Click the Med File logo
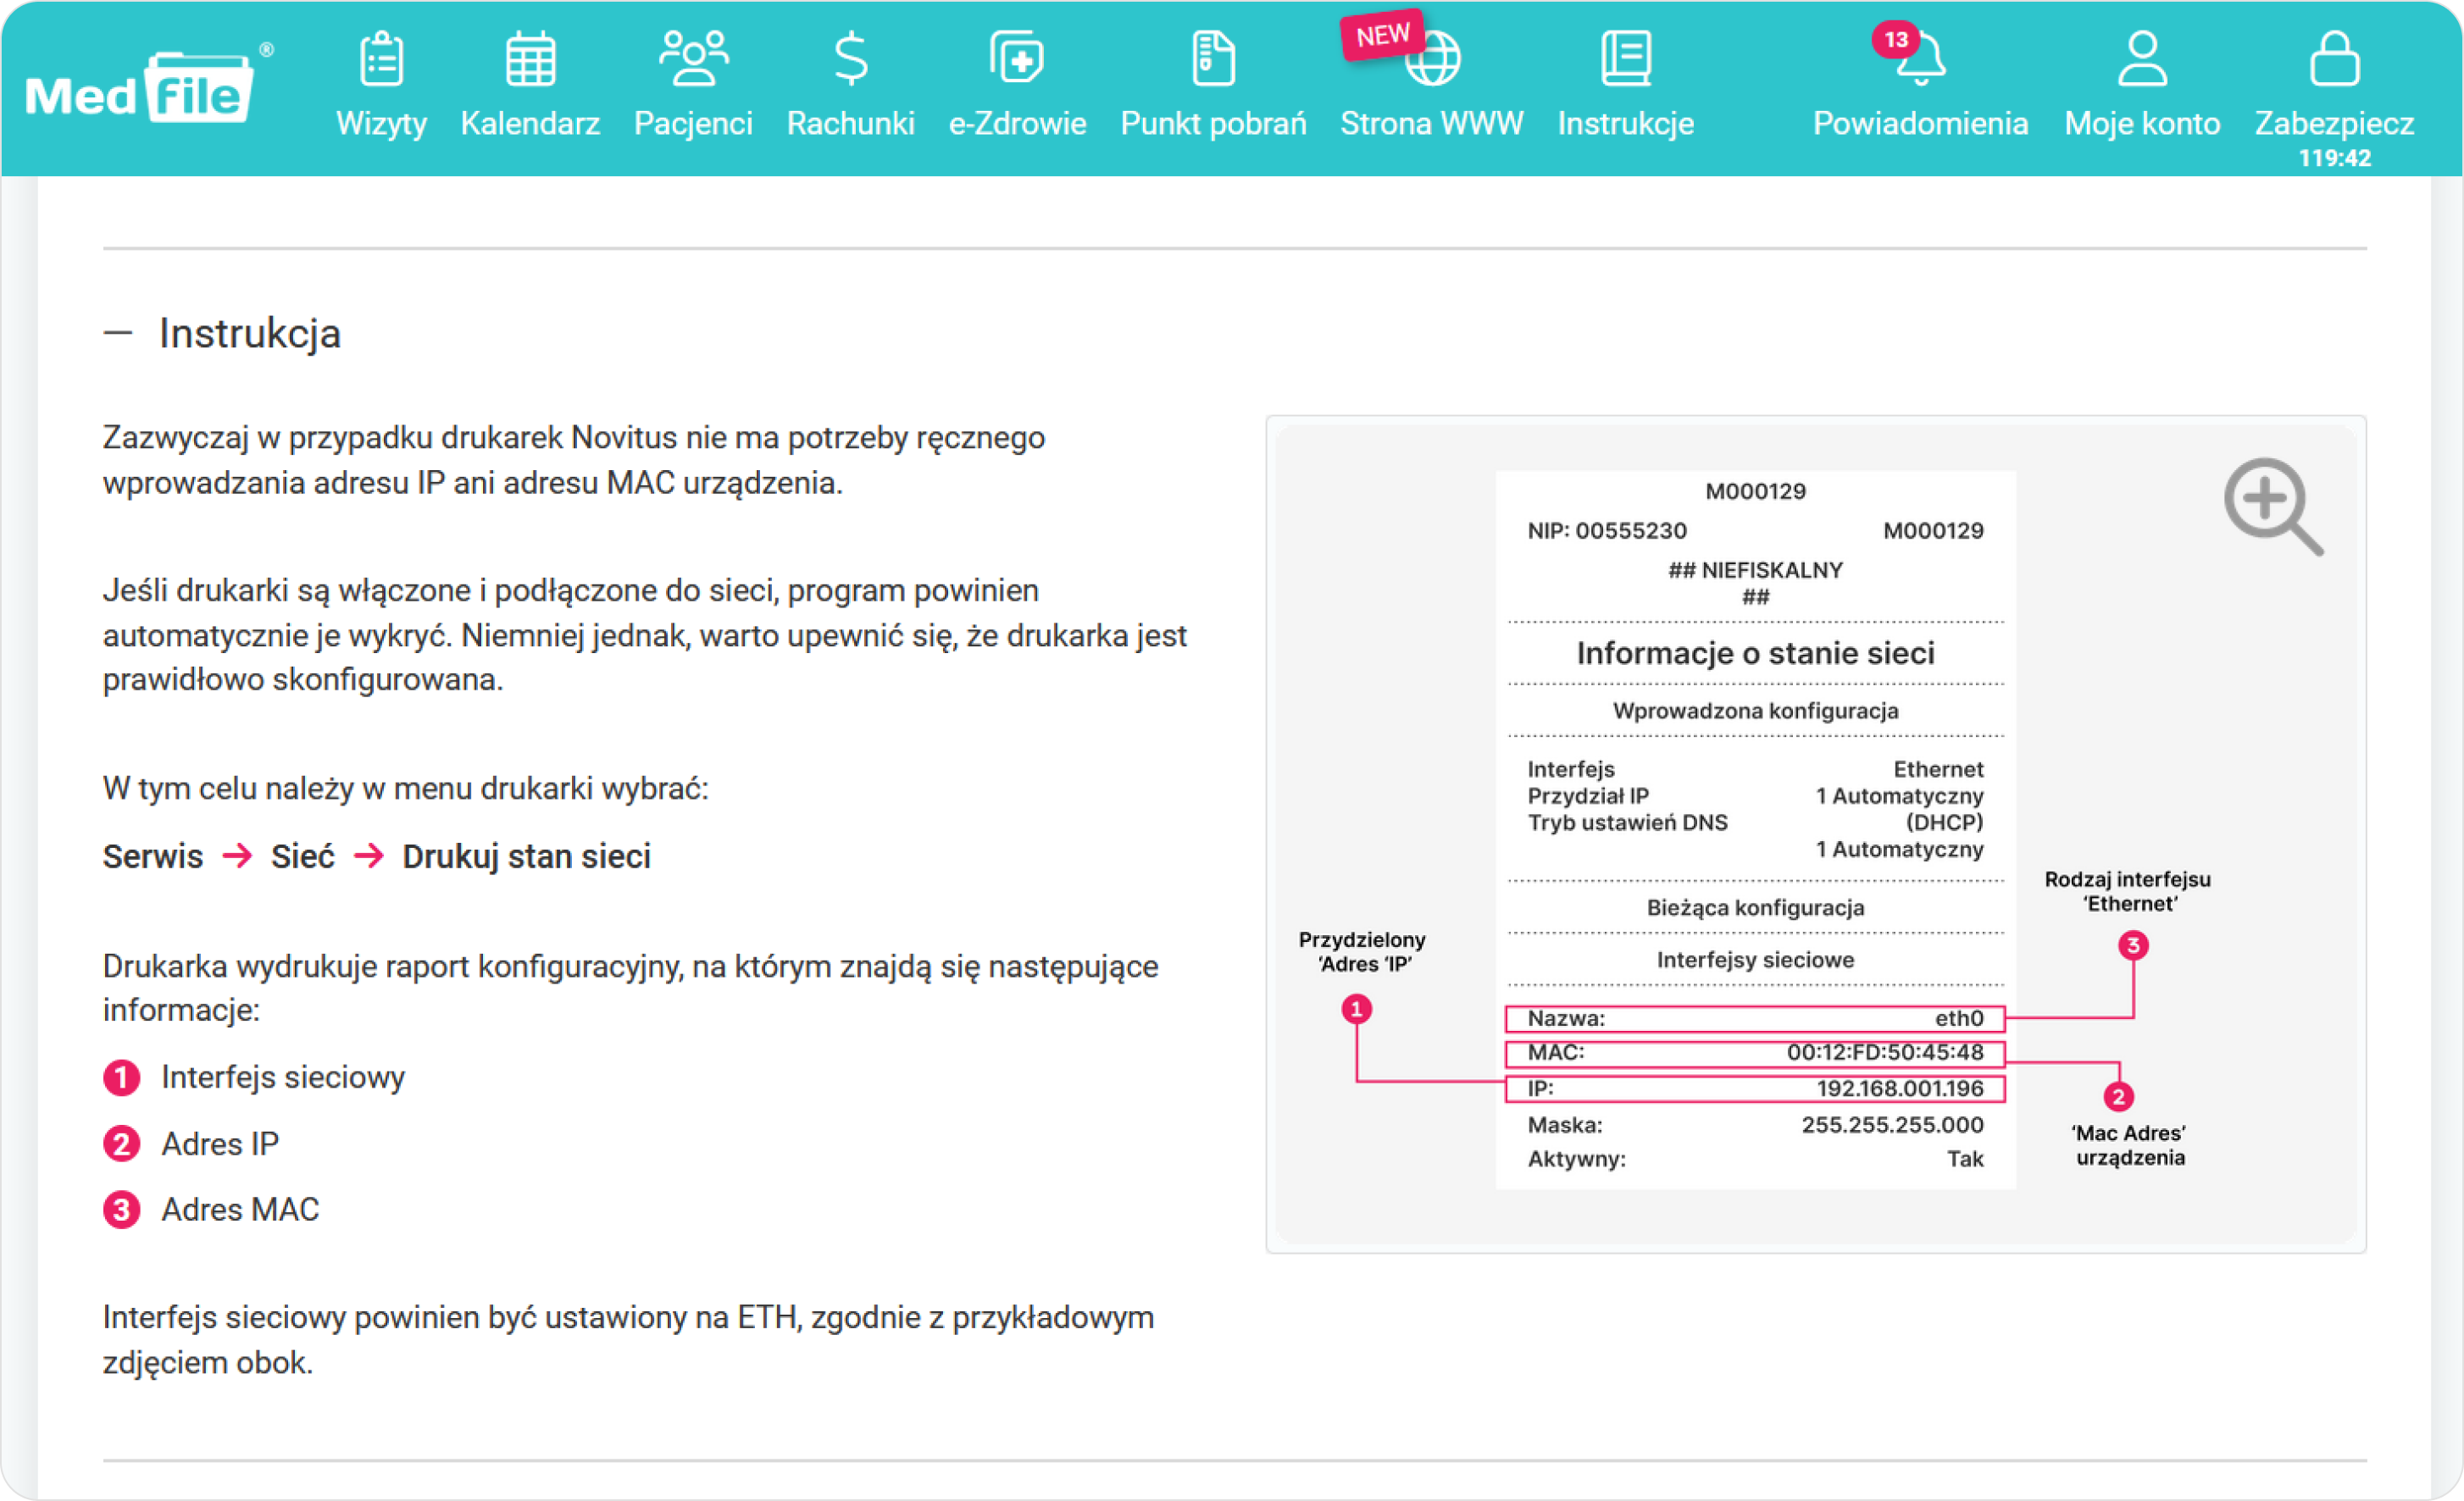This screenshot has width=2464, height=1501. point(149,88)
